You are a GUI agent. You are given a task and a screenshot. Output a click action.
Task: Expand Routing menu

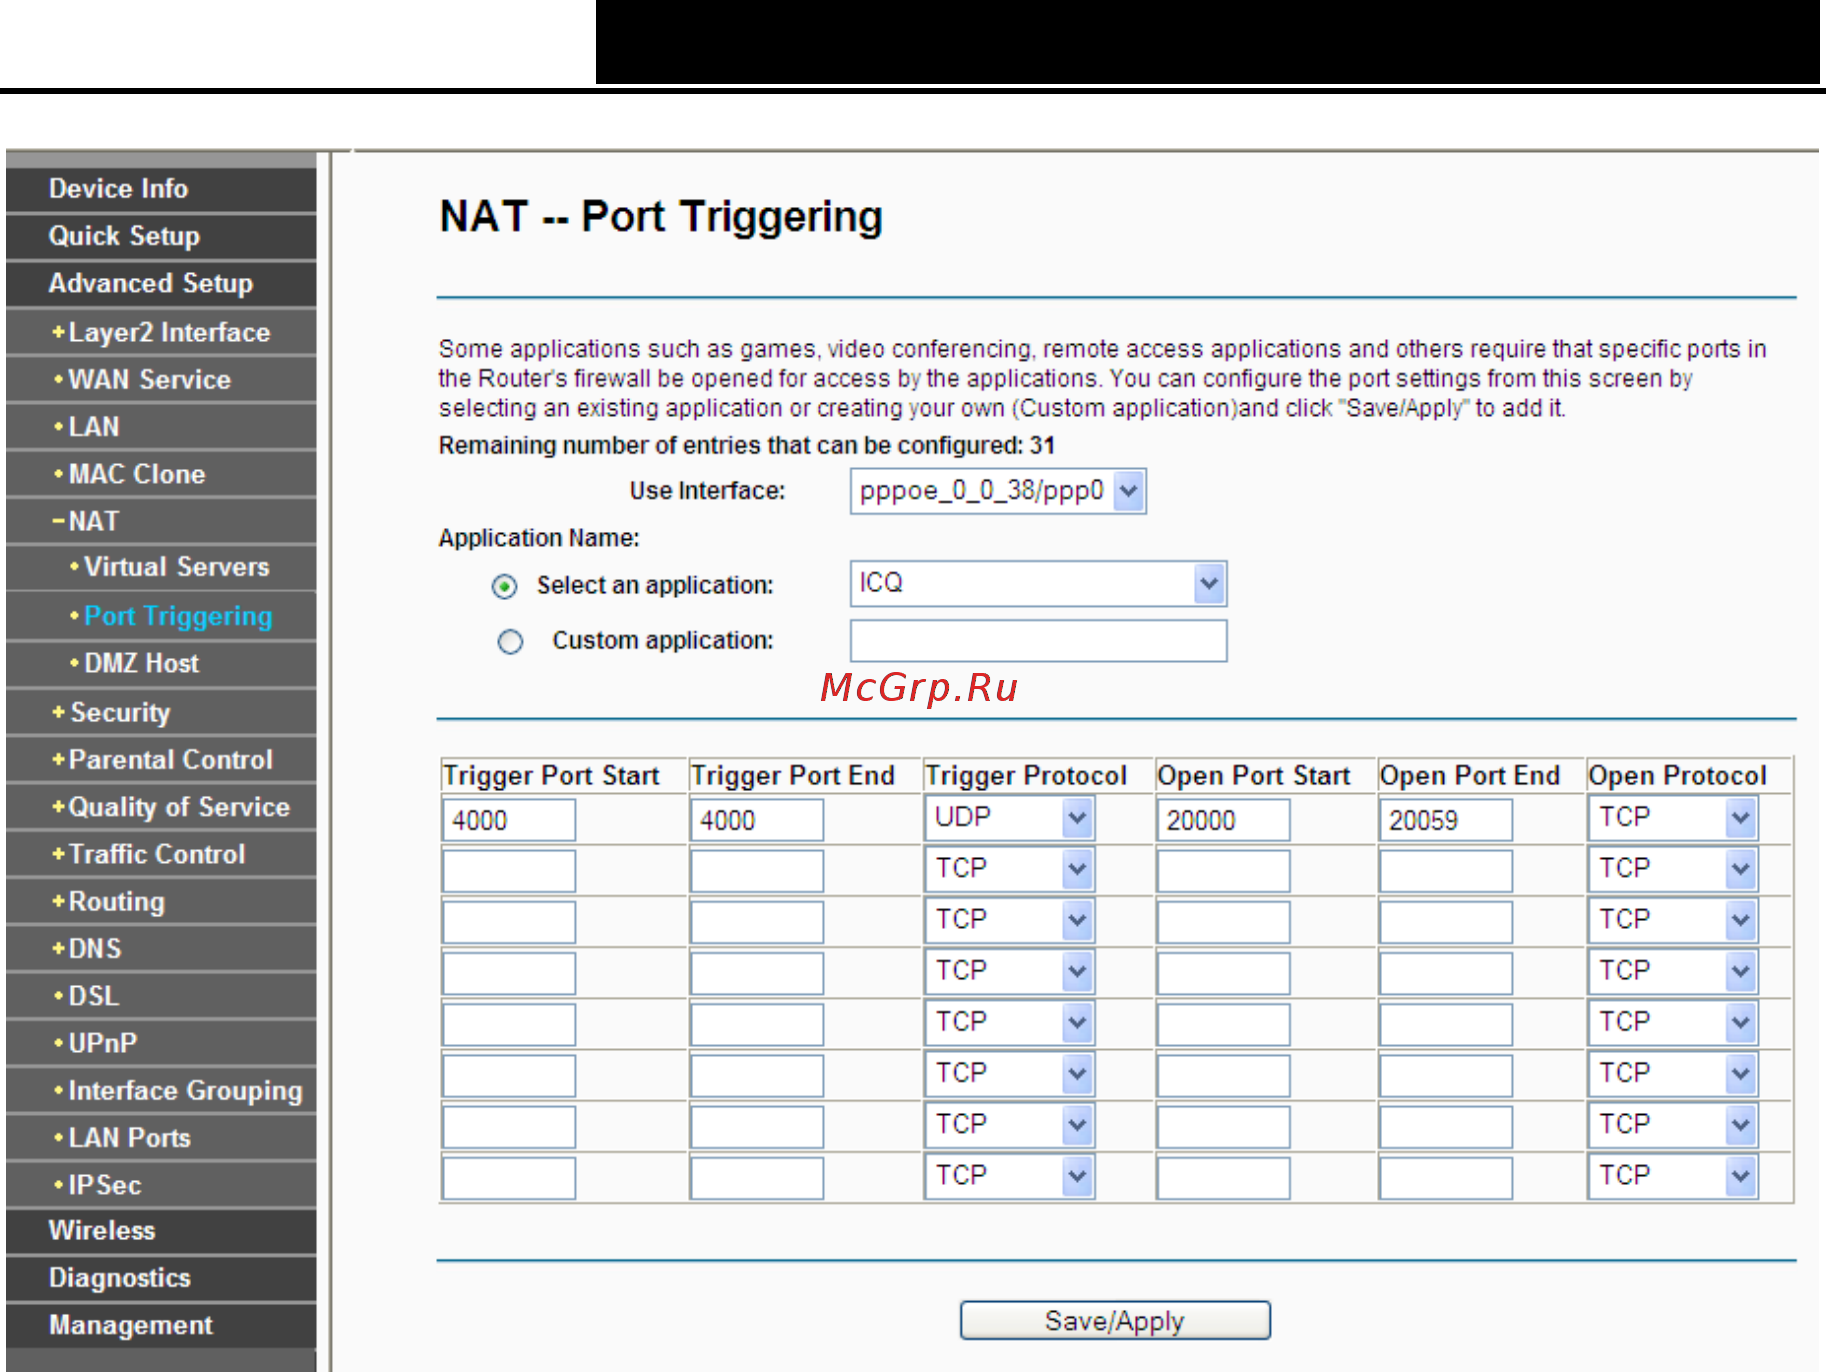click(108, 901)
